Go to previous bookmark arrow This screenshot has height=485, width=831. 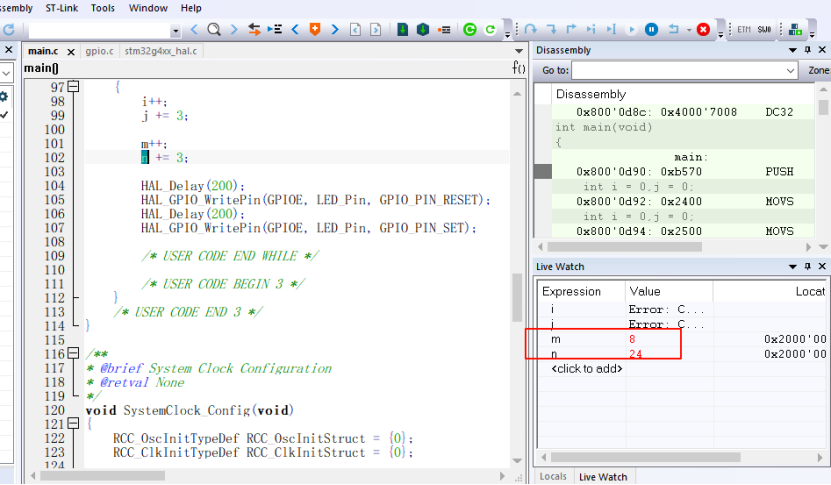pyautogui.click(x=295, y=30)
